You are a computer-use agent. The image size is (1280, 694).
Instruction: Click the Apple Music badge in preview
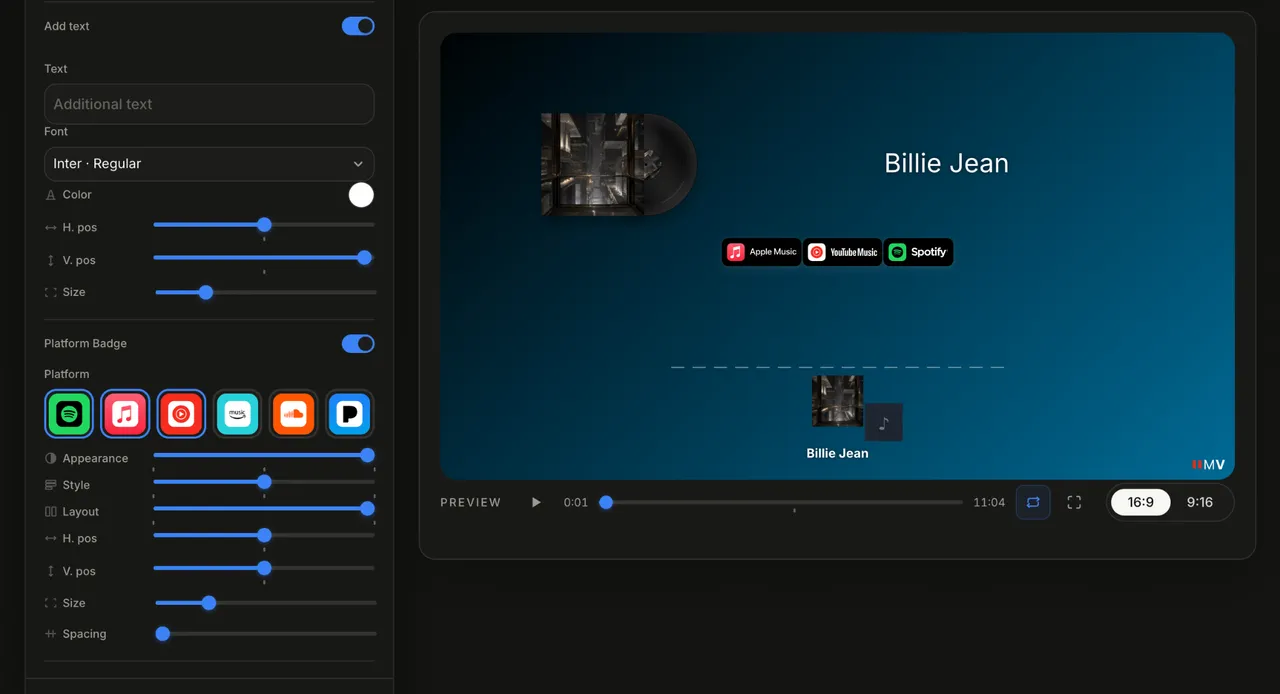tap(762, 252)
